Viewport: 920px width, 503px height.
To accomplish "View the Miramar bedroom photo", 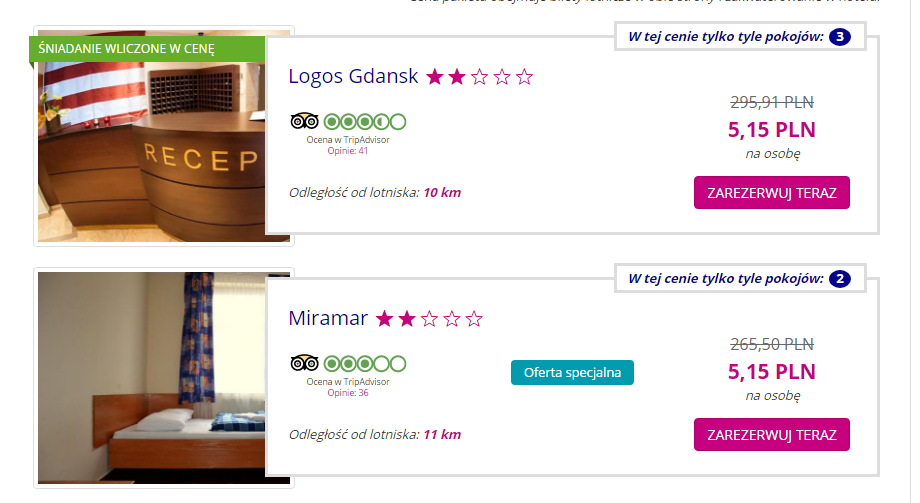I will pos(164,378).
